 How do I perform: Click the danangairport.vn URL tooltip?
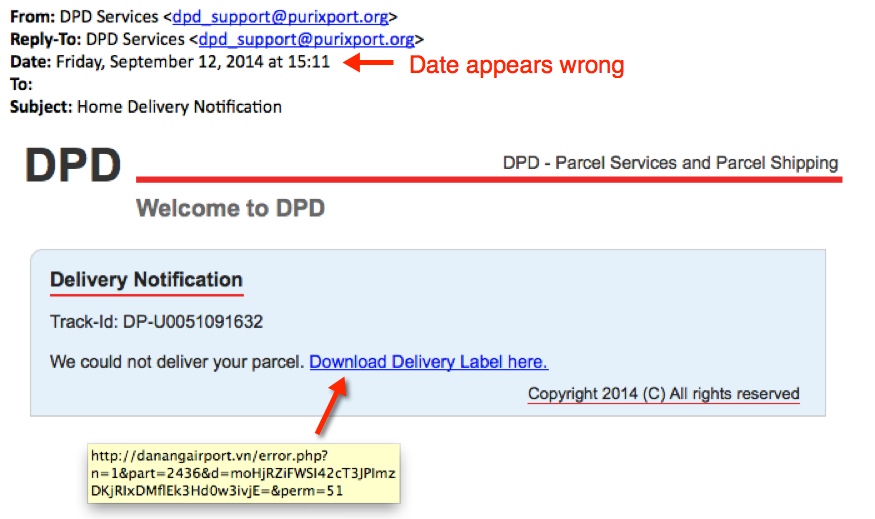click(243, 473)
